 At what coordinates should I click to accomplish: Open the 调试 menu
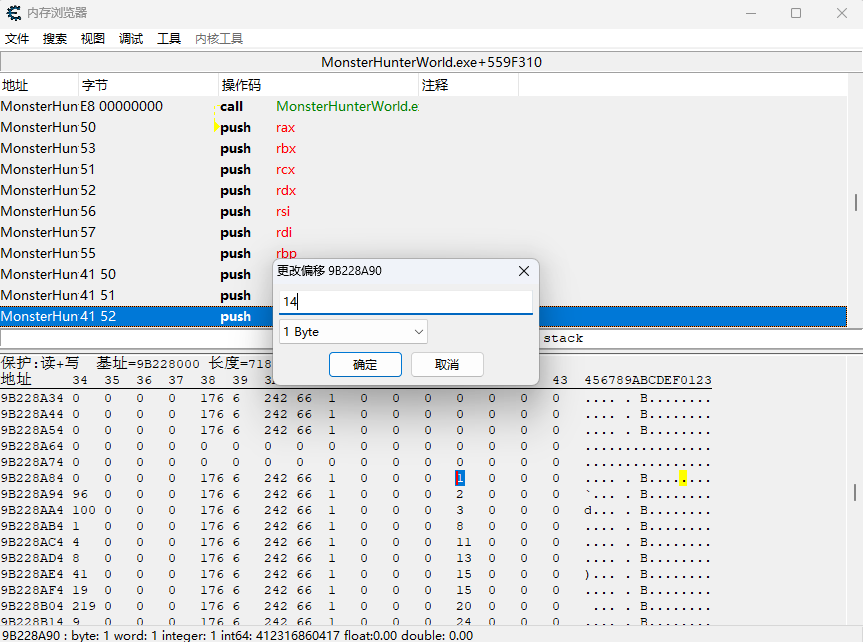pos(131,39)
